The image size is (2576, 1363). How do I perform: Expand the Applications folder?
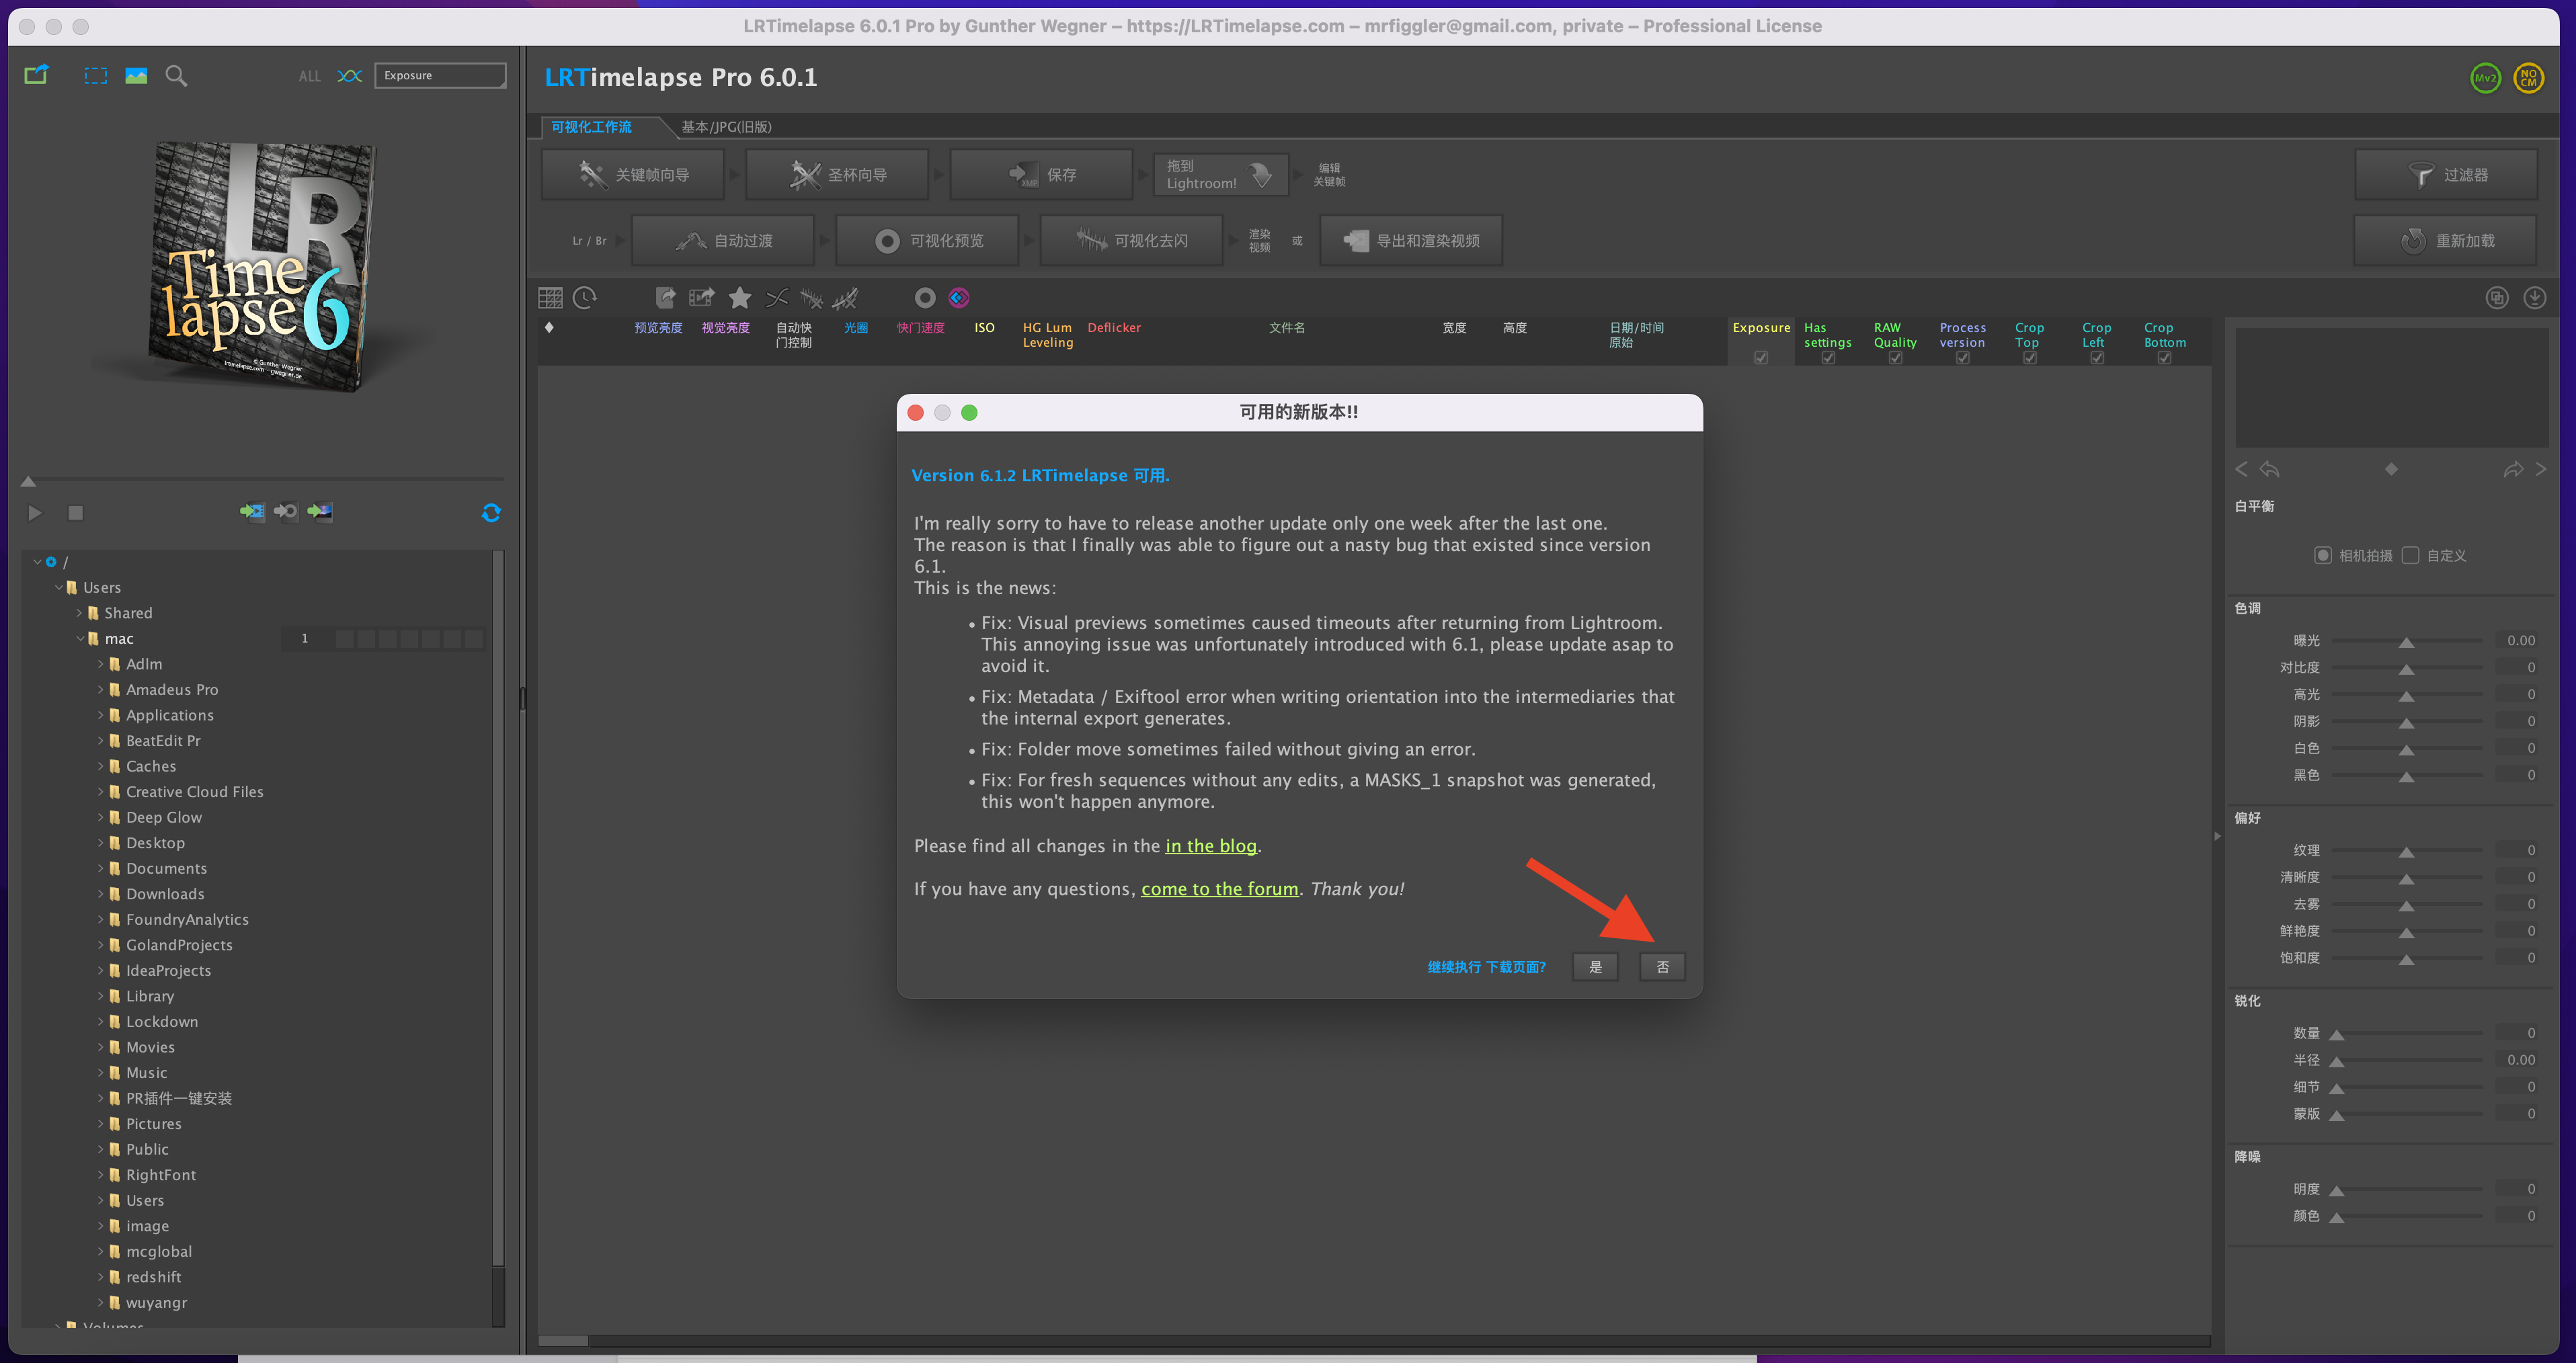click(x=102, y=715)
